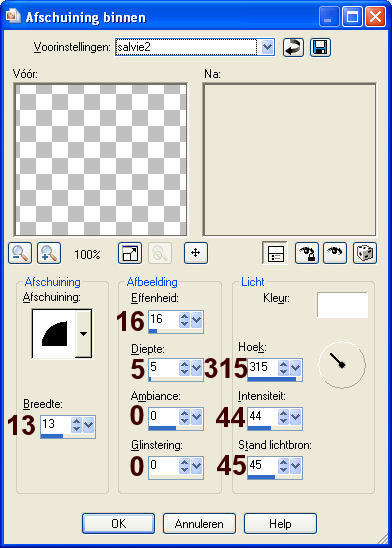The image size is (392, 548).
Task: Click the Annuleren button
Action: pyautogui.click(x=199, y=524)
